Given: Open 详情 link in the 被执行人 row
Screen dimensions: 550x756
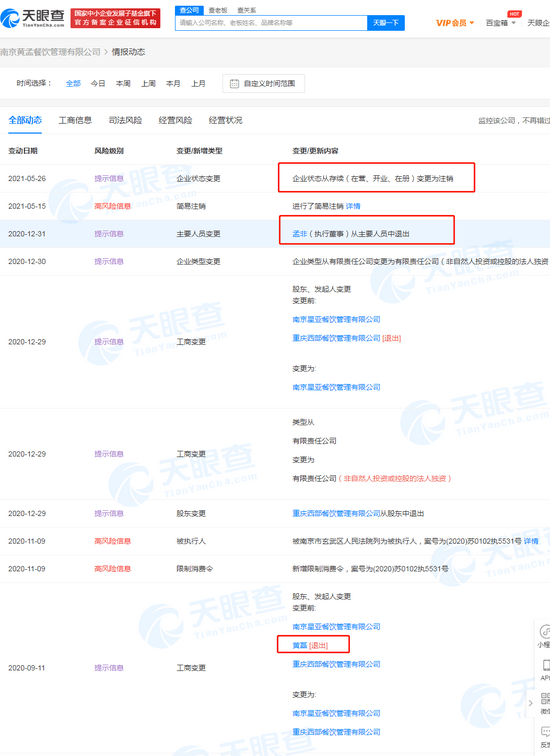Looking at the screenshot, I should 531,541.
